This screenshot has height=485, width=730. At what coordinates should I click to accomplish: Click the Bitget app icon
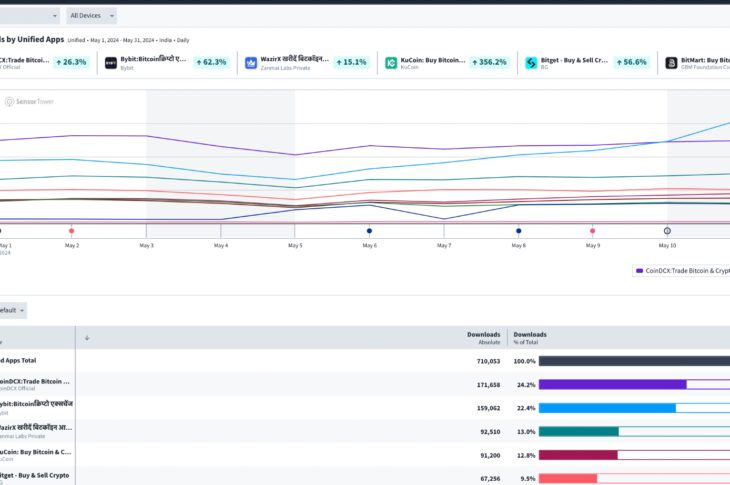532,62
